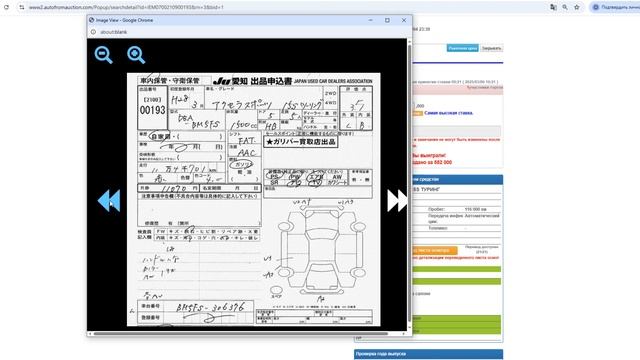Click the 'Самая высокая ставка' text
This screenshot has height=360, width=640.
point(449,113)
